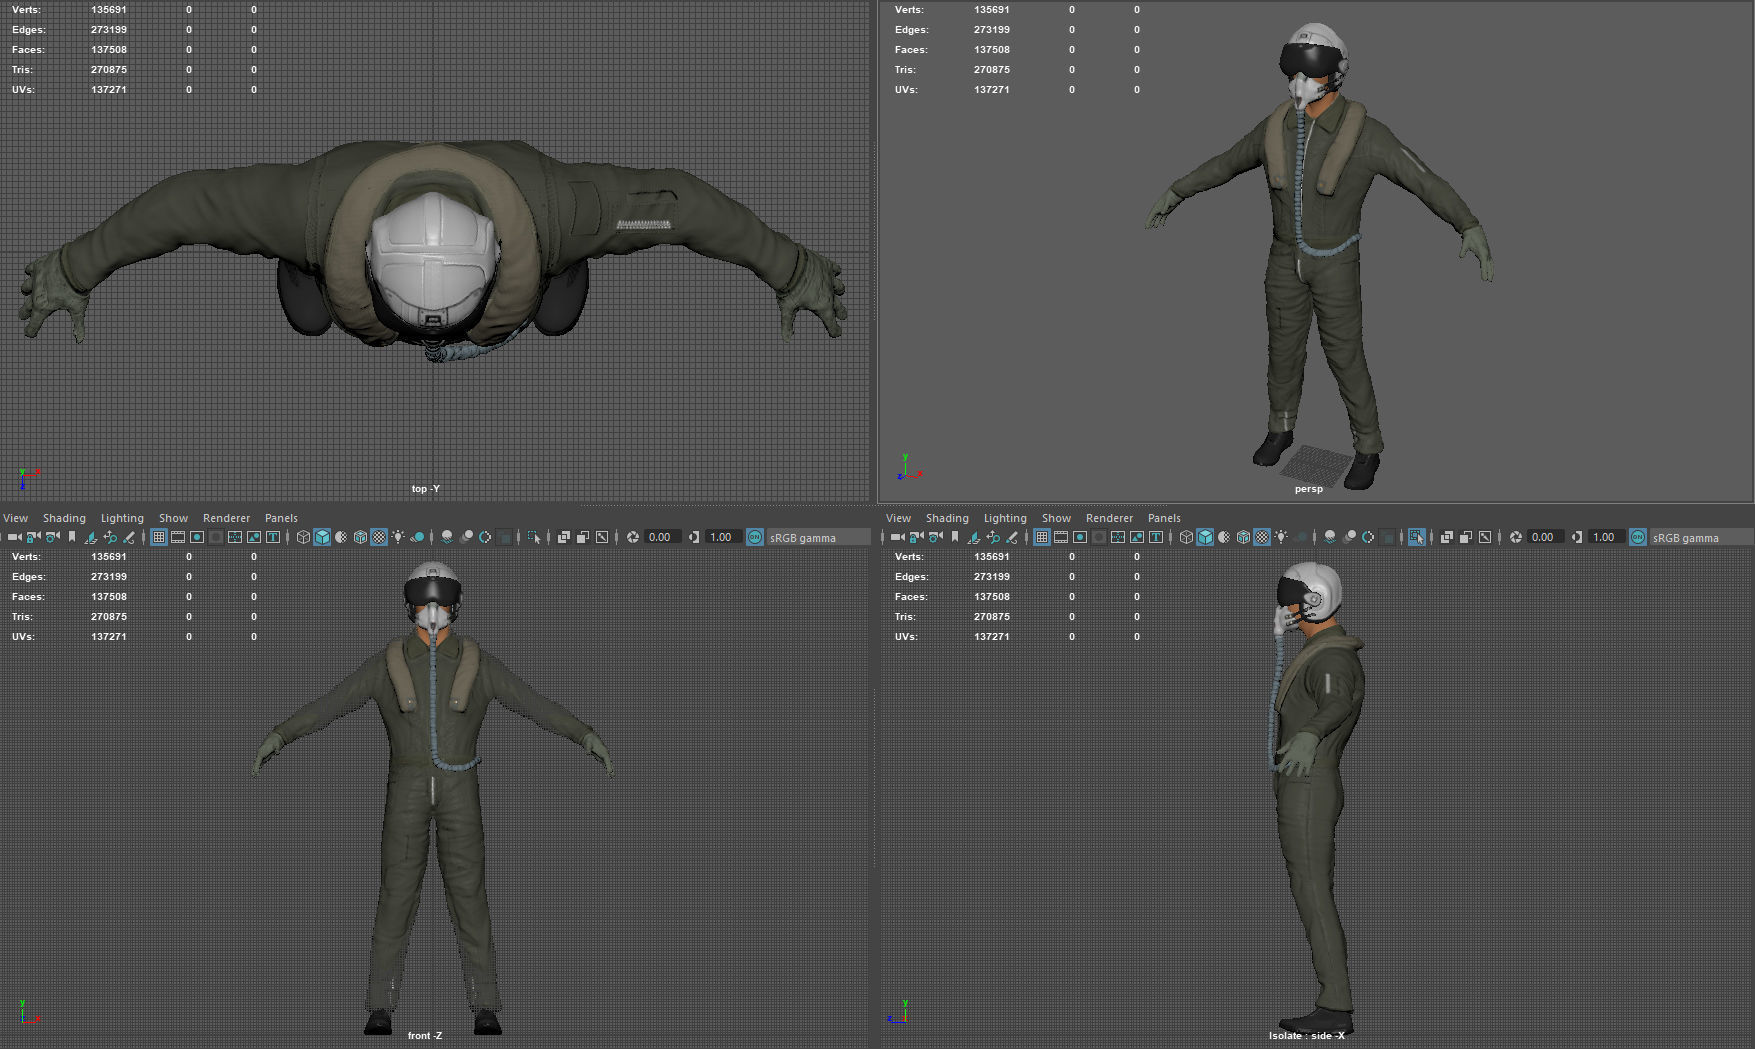Click Select Camera icon in front viewport toolbar
The height and width of the screenshot is (1049, 1755).
14,537
